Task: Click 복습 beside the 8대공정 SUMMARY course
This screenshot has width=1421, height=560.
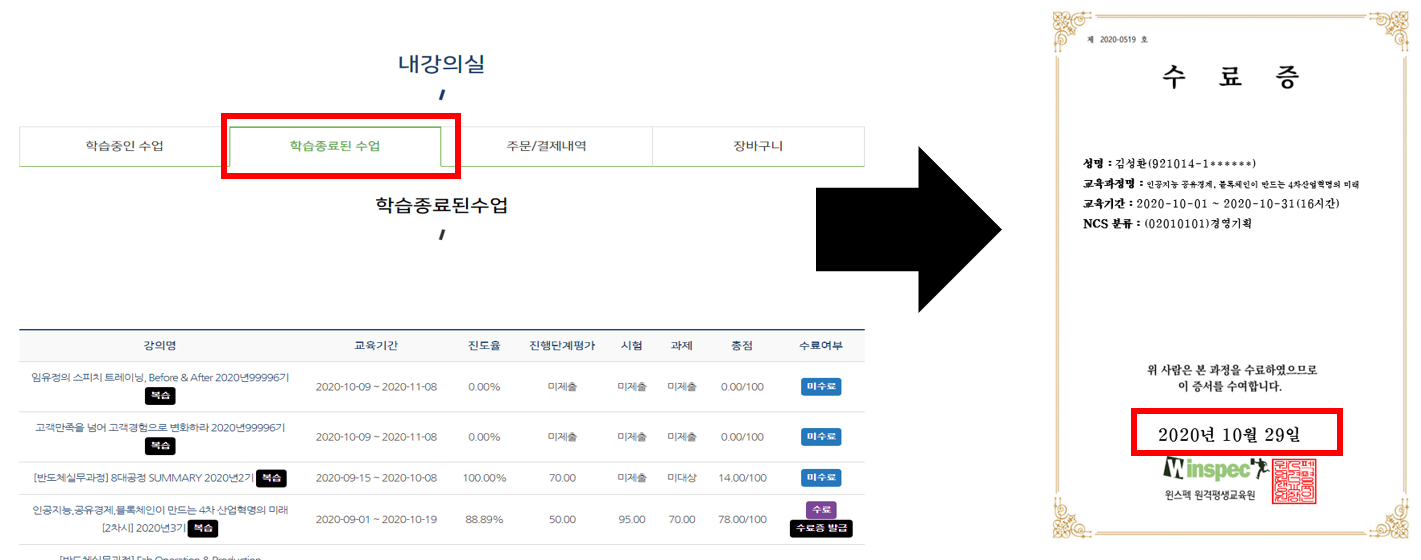Action: pos(271,478)
